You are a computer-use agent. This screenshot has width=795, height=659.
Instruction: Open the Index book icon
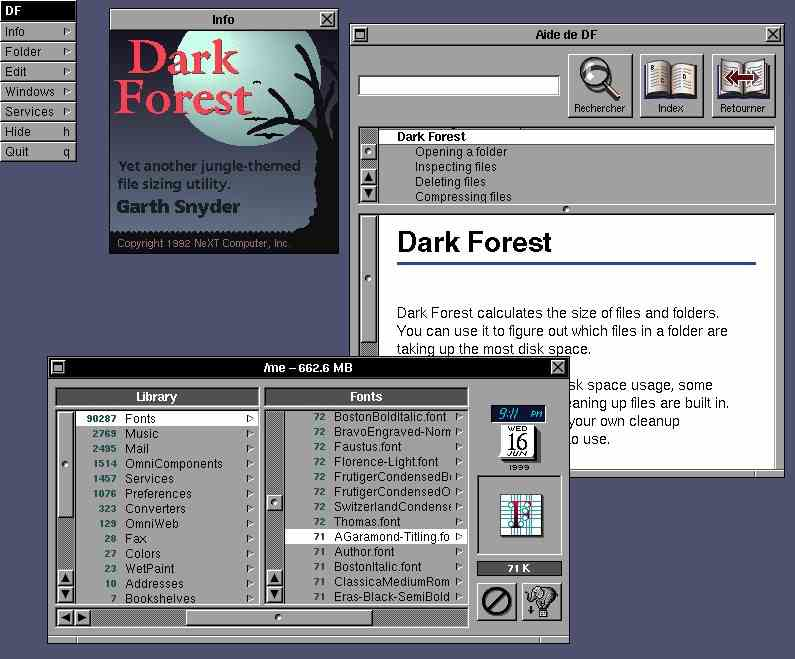click(x=671, y=86)
